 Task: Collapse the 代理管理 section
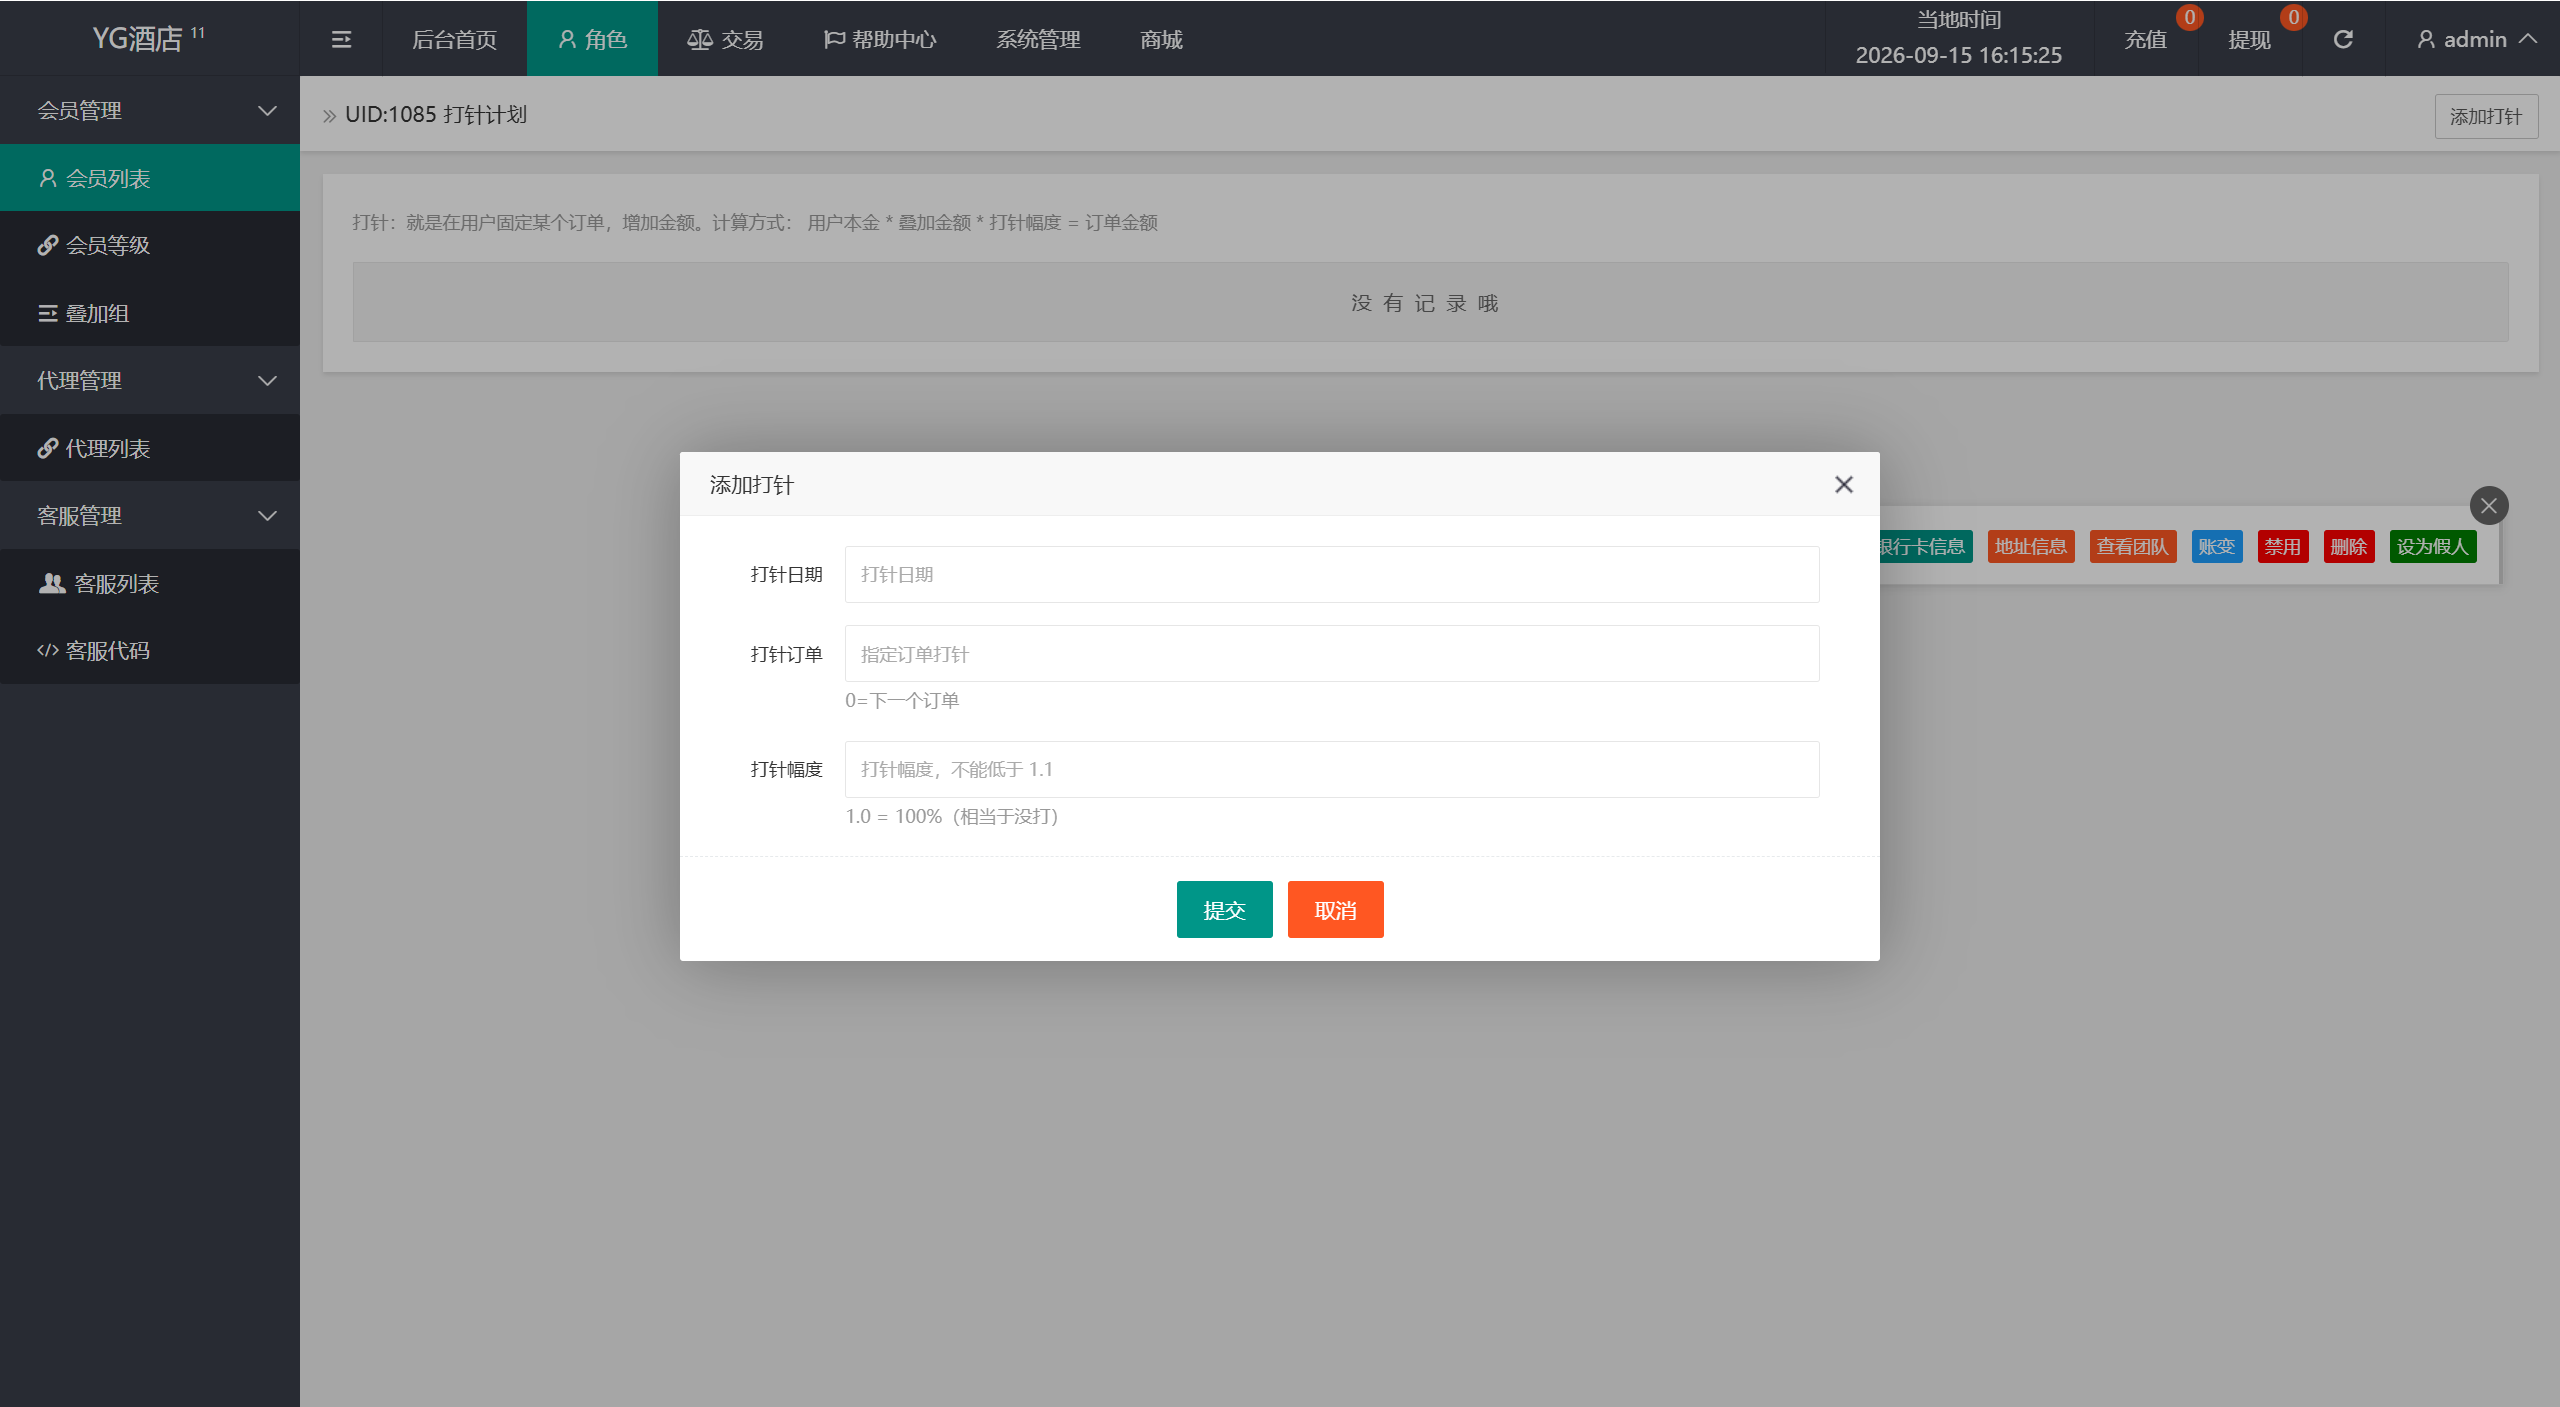click(x=150, y=380)
